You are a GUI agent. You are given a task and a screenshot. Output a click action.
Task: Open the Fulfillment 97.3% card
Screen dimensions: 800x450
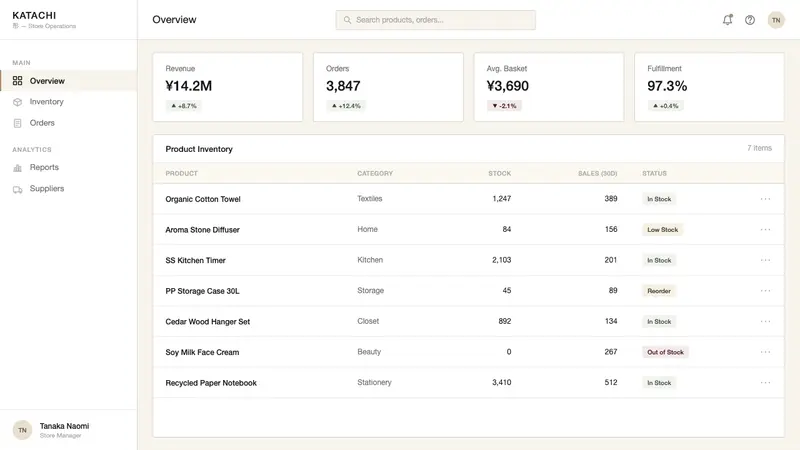point(709,87)
